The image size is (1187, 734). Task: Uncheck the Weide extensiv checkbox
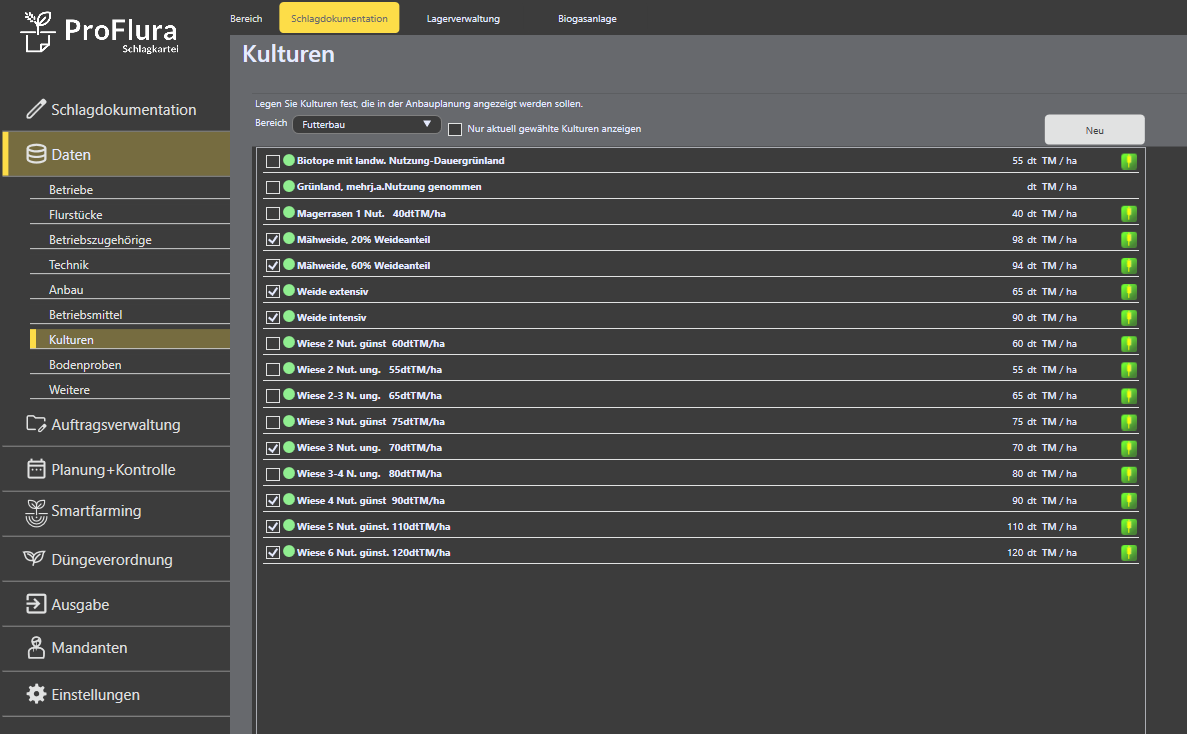point(273,292)
